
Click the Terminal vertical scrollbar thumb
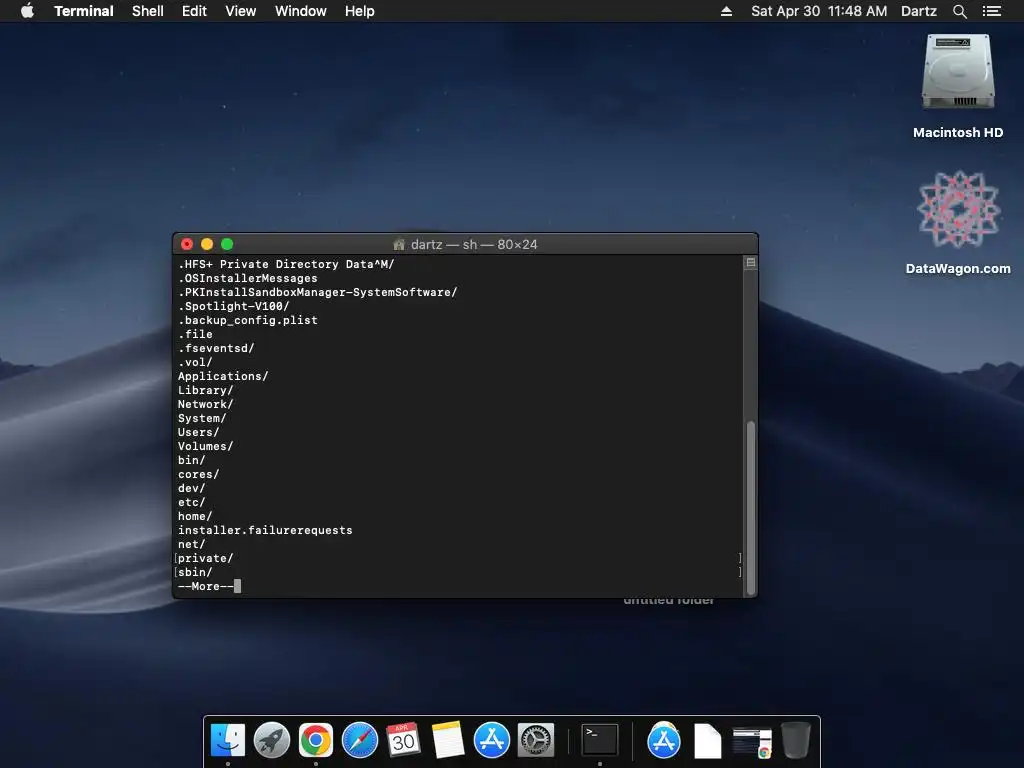click(x=751, y=507)
